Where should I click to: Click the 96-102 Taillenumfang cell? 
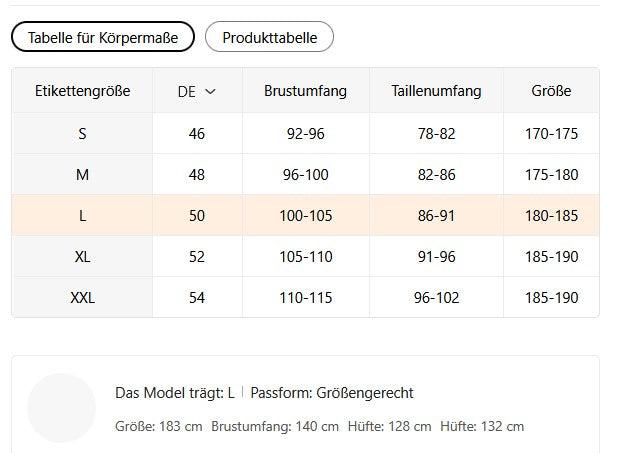pos(436,297)
